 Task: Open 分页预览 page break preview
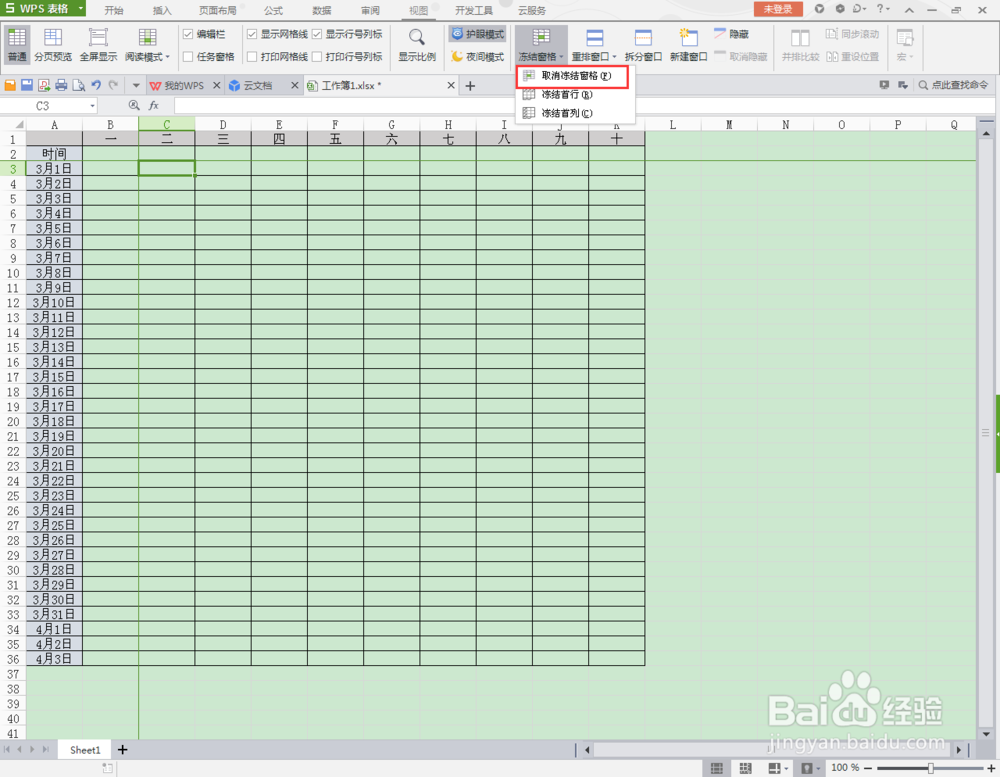pos(53,44)
